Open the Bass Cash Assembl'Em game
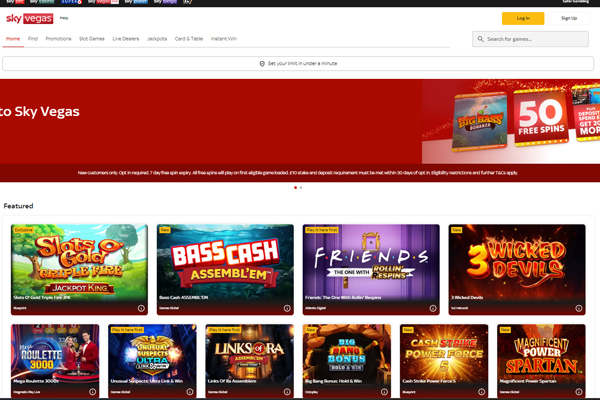600x400 pixels. [225, 269]
